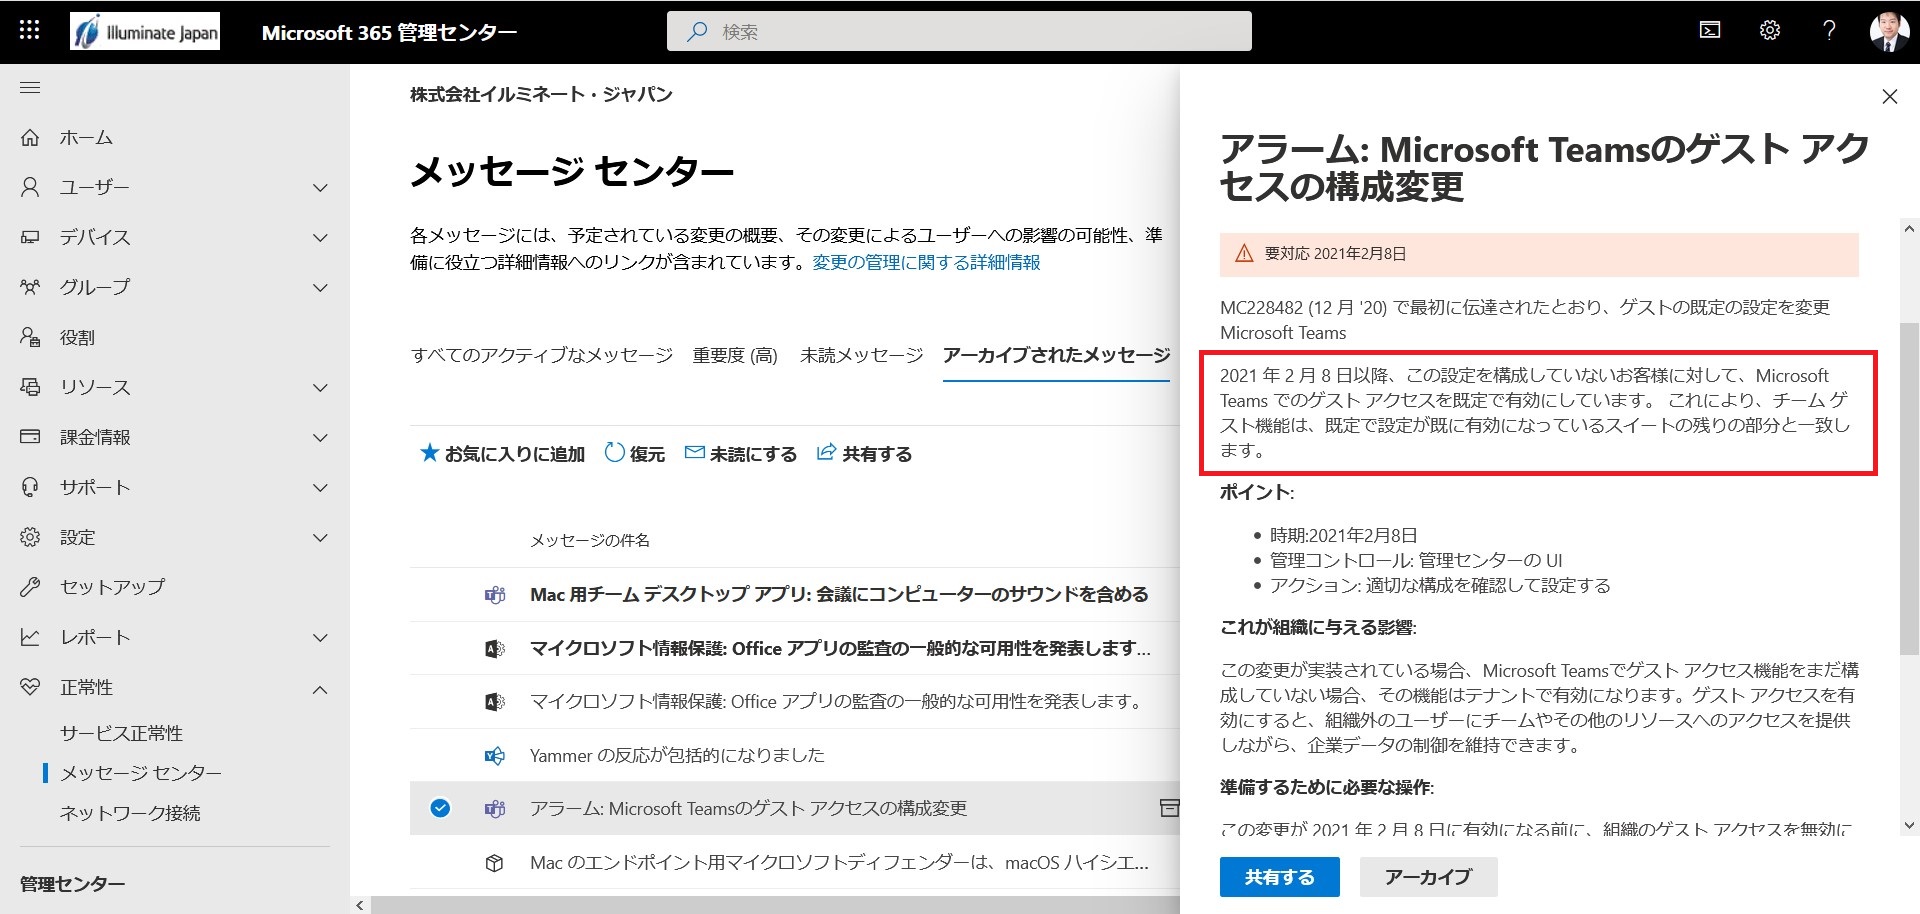Expand the 設定 chevron
Viewport: 1920px width, 914px height.
(320, 538)
